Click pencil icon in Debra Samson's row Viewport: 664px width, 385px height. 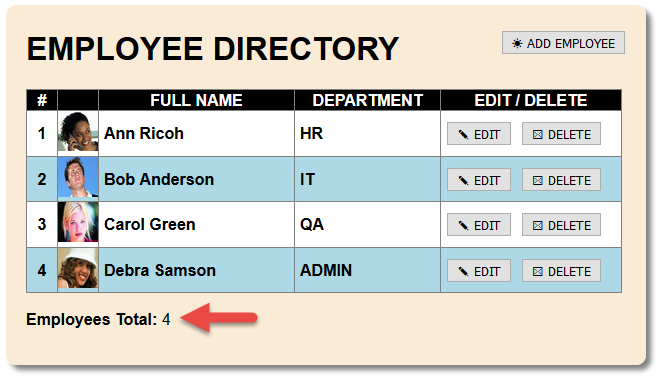pos(463,271)
